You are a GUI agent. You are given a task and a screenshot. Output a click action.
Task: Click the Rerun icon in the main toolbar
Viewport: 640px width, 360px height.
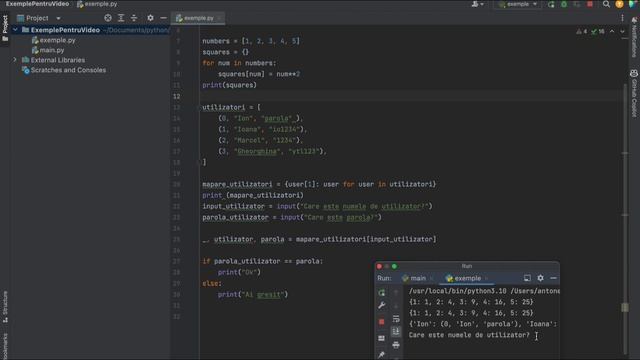[551, 4]
